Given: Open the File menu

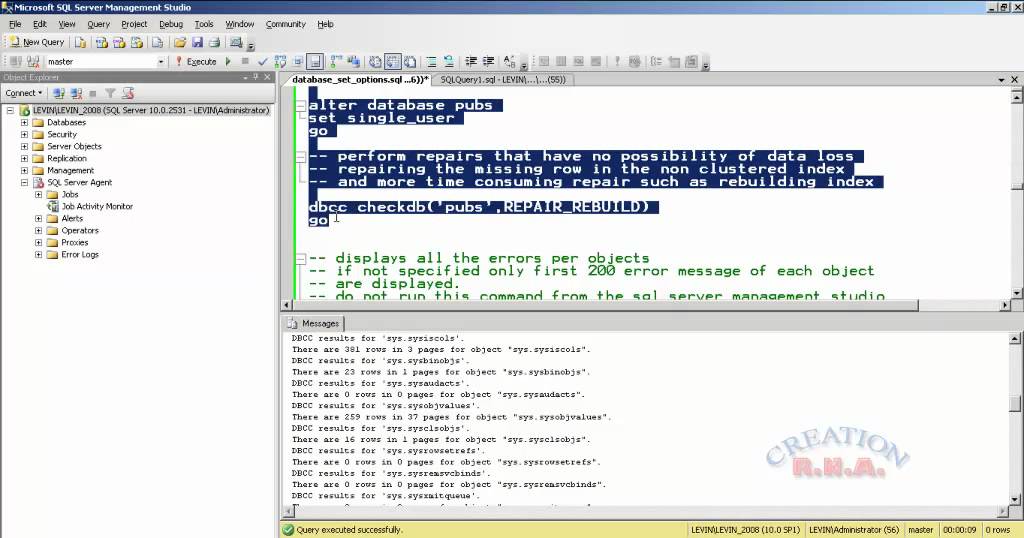Looking at the screenshot, I should coord(15,24).
